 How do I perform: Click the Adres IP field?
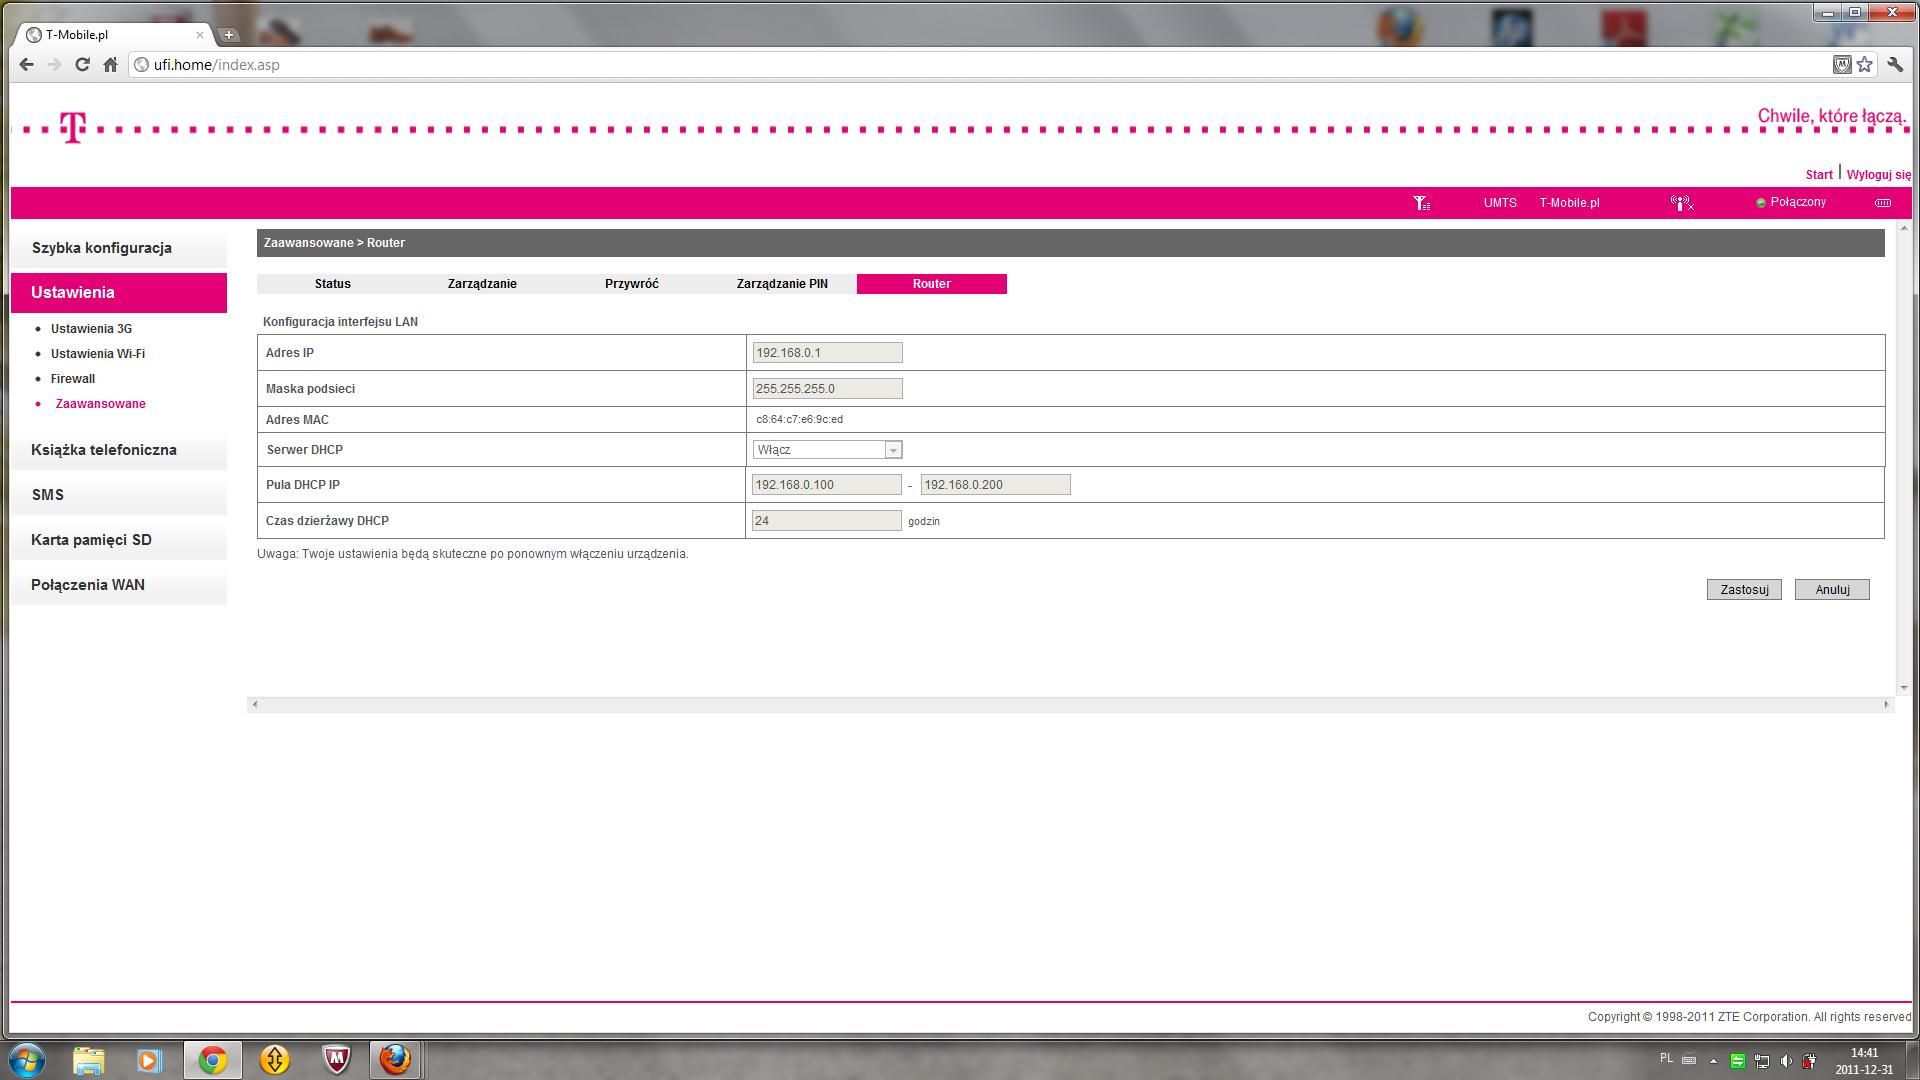(x=827, y=353)
